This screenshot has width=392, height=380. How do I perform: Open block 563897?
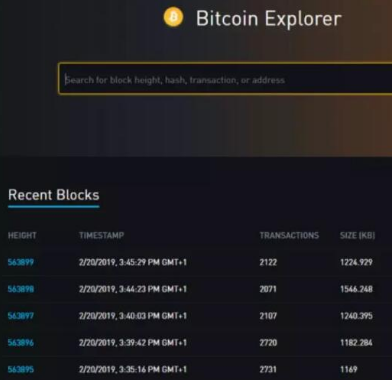21,316
